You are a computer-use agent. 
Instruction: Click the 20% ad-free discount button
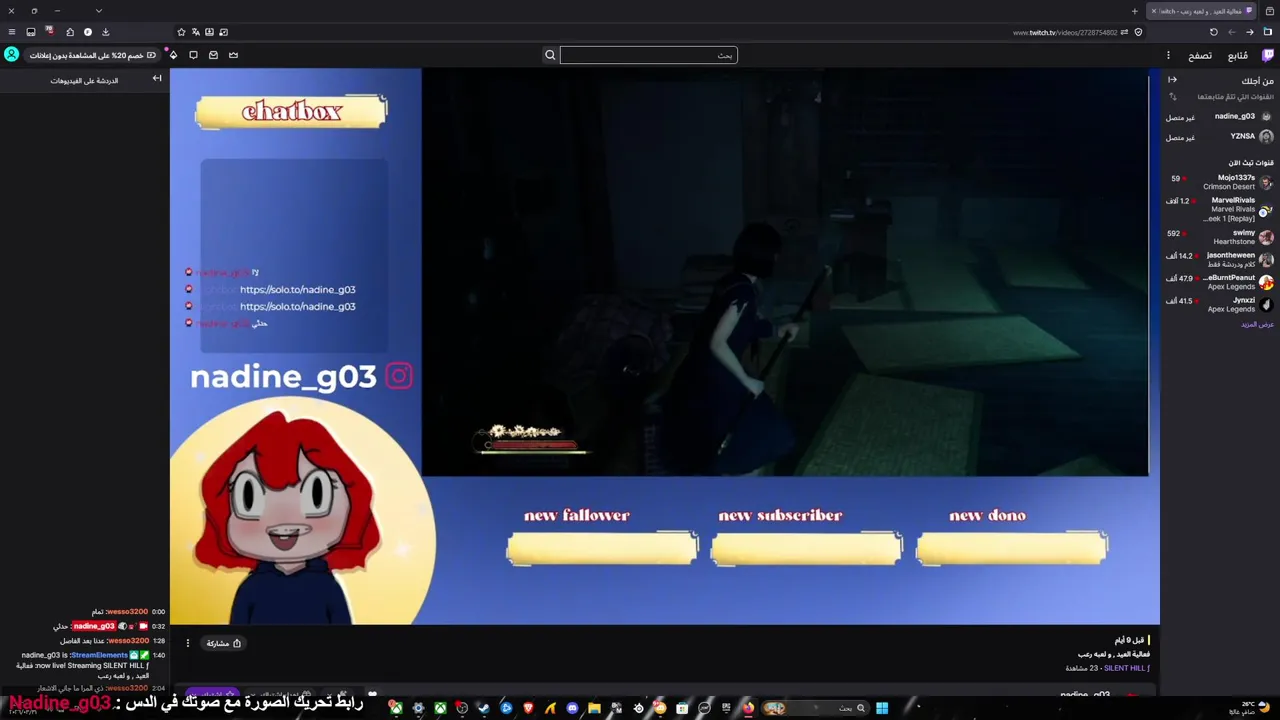click(92, 55)
